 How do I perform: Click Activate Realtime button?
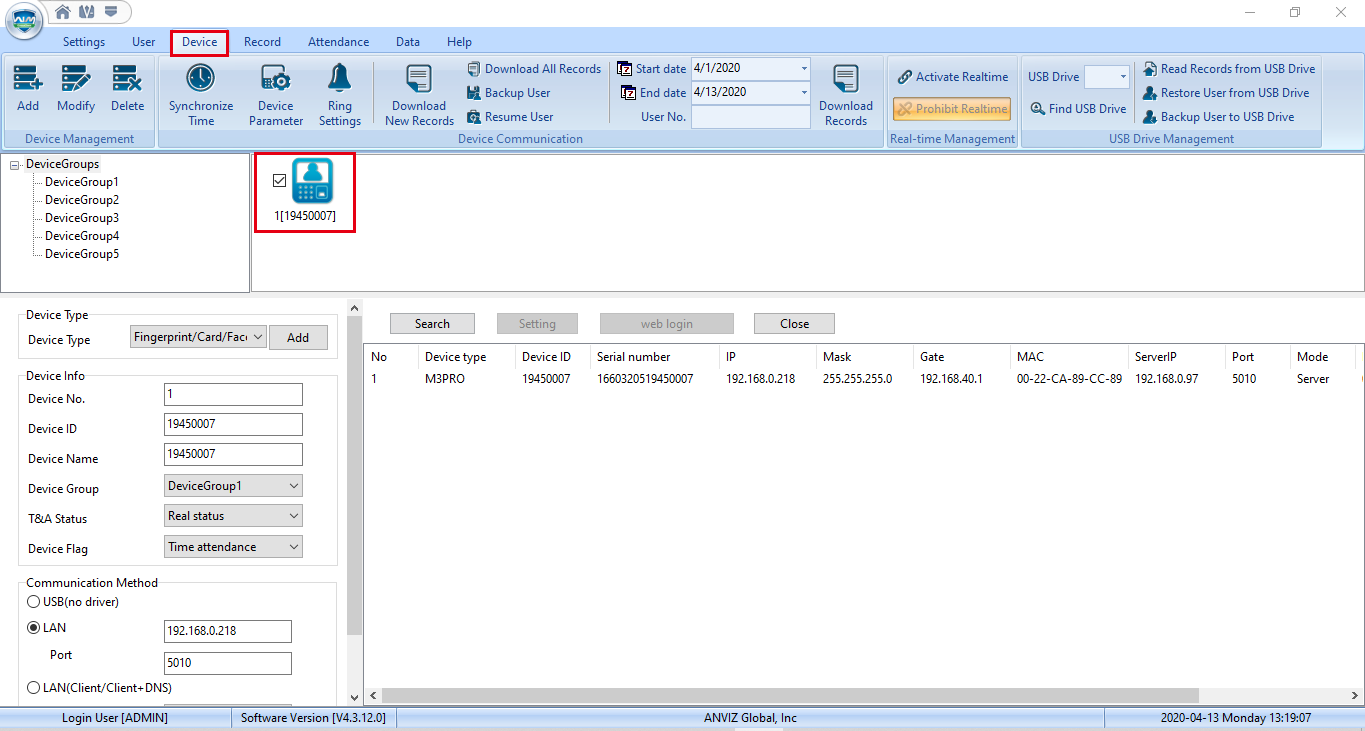coord(952,77)
